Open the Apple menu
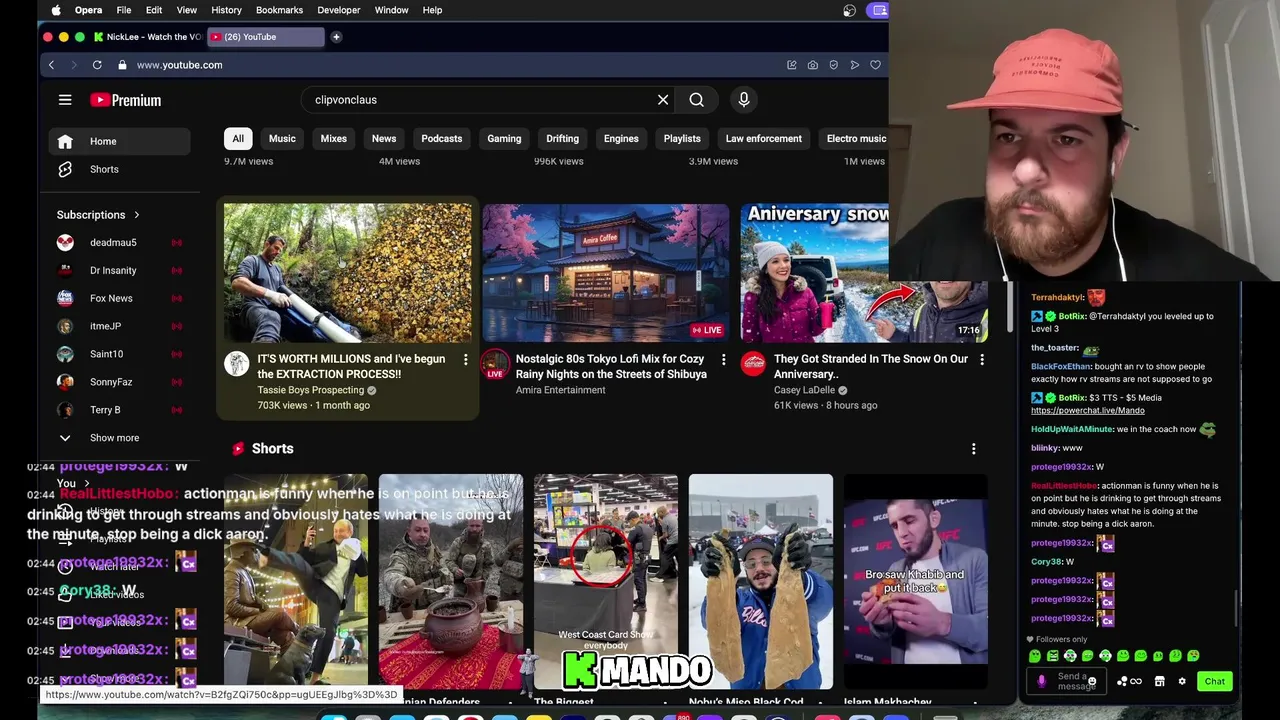Image resolution: width=1280 pixels, height=720 pixels. coord(56,10)
